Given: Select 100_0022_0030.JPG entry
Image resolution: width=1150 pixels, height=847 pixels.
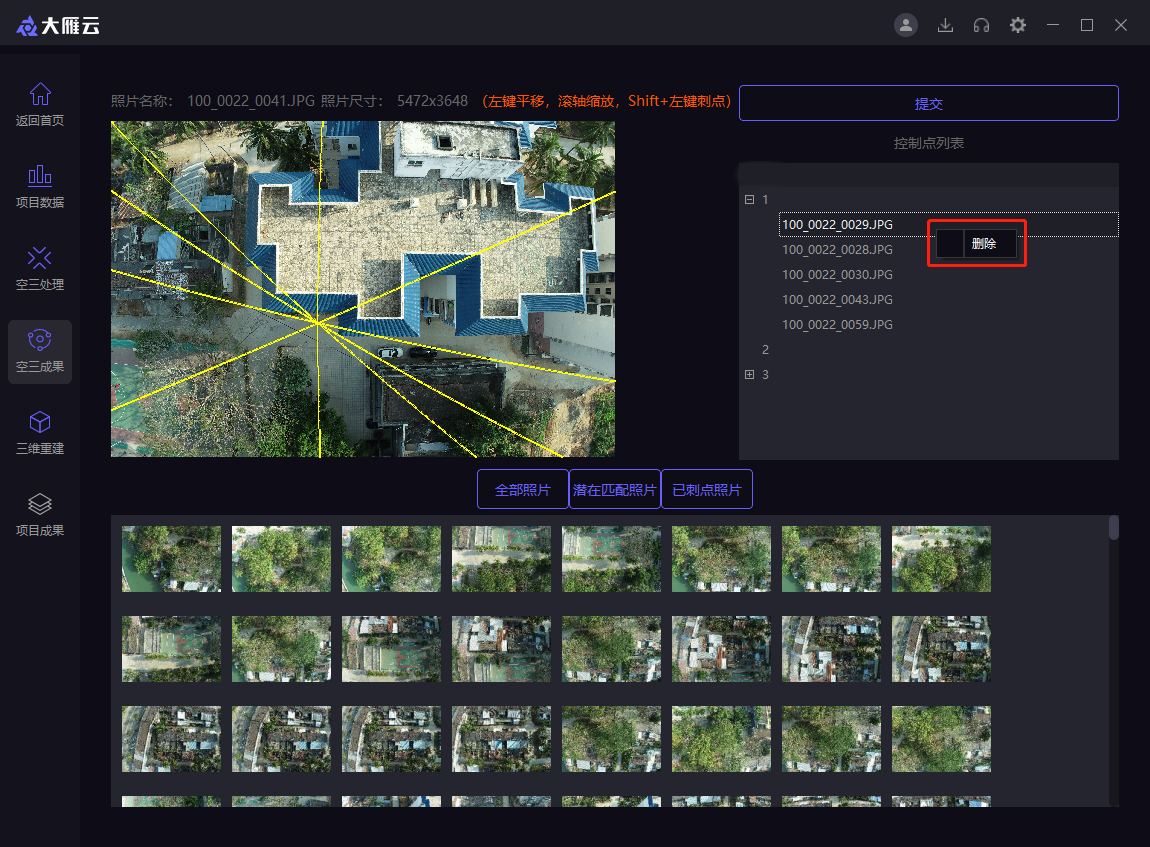Looking at the screenshot, I should coord(838,274).
